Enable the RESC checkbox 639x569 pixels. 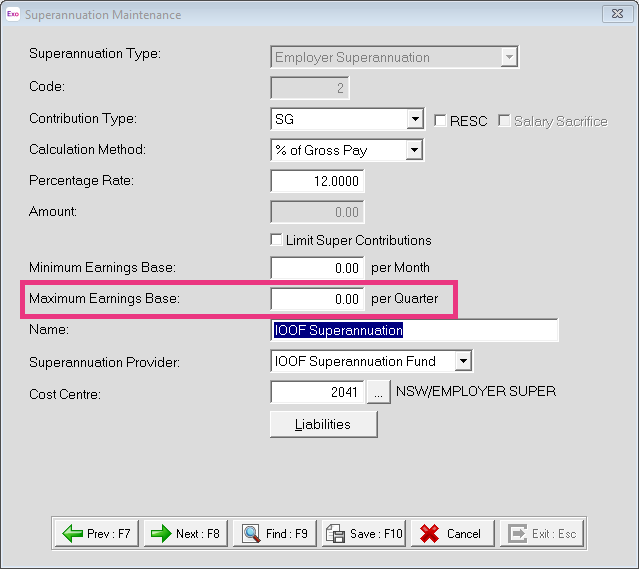point(440,121)
